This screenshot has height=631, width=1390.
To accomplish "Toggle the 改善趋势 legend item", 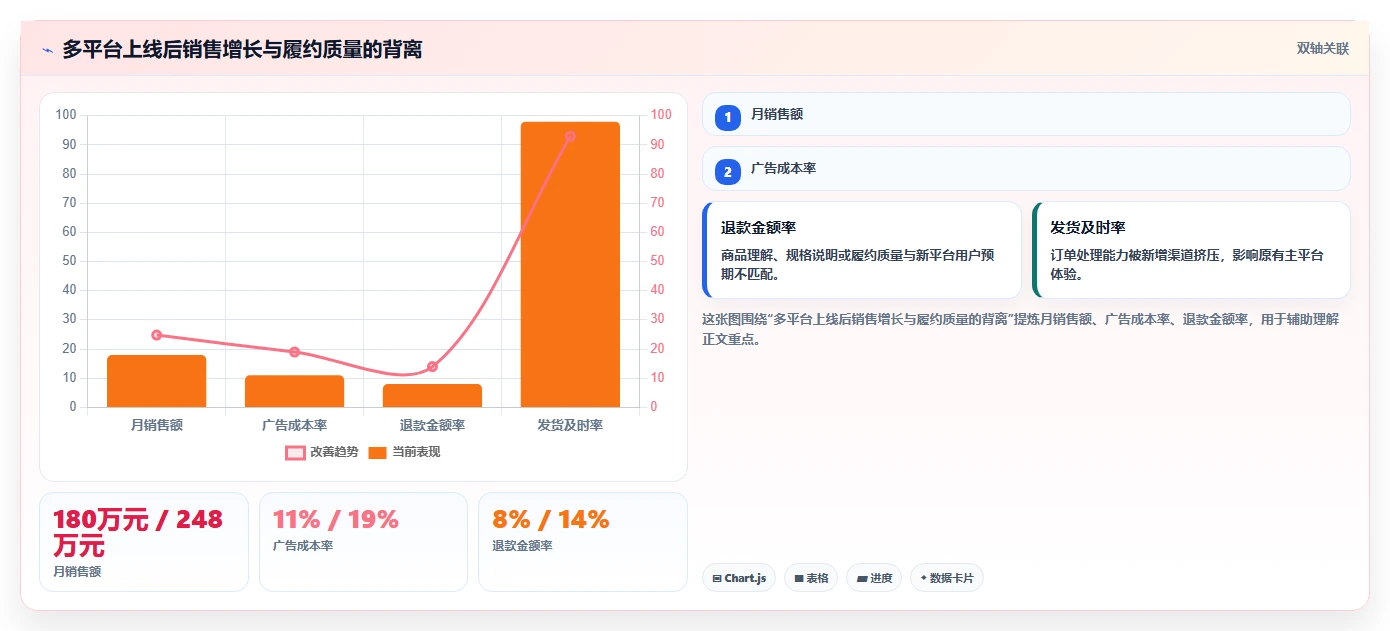I will coord(322,452).
